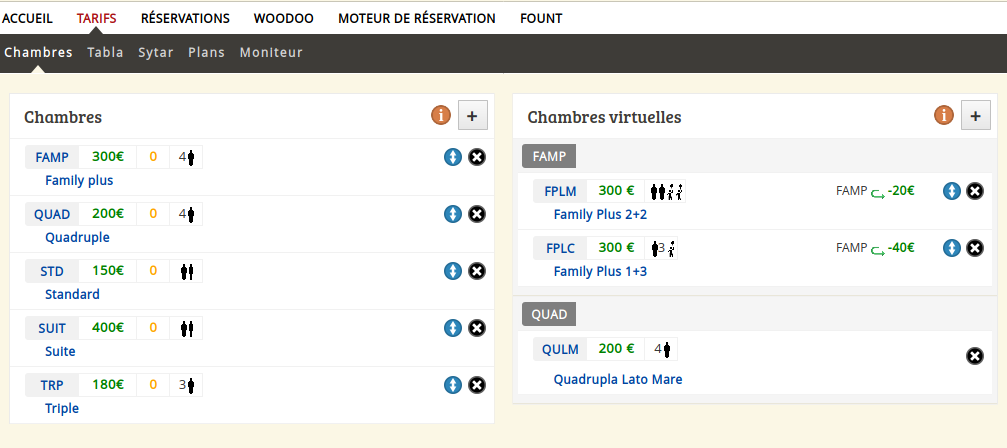
Task: Go to Moteur de Réservation menu
Action: coord(417,19)
